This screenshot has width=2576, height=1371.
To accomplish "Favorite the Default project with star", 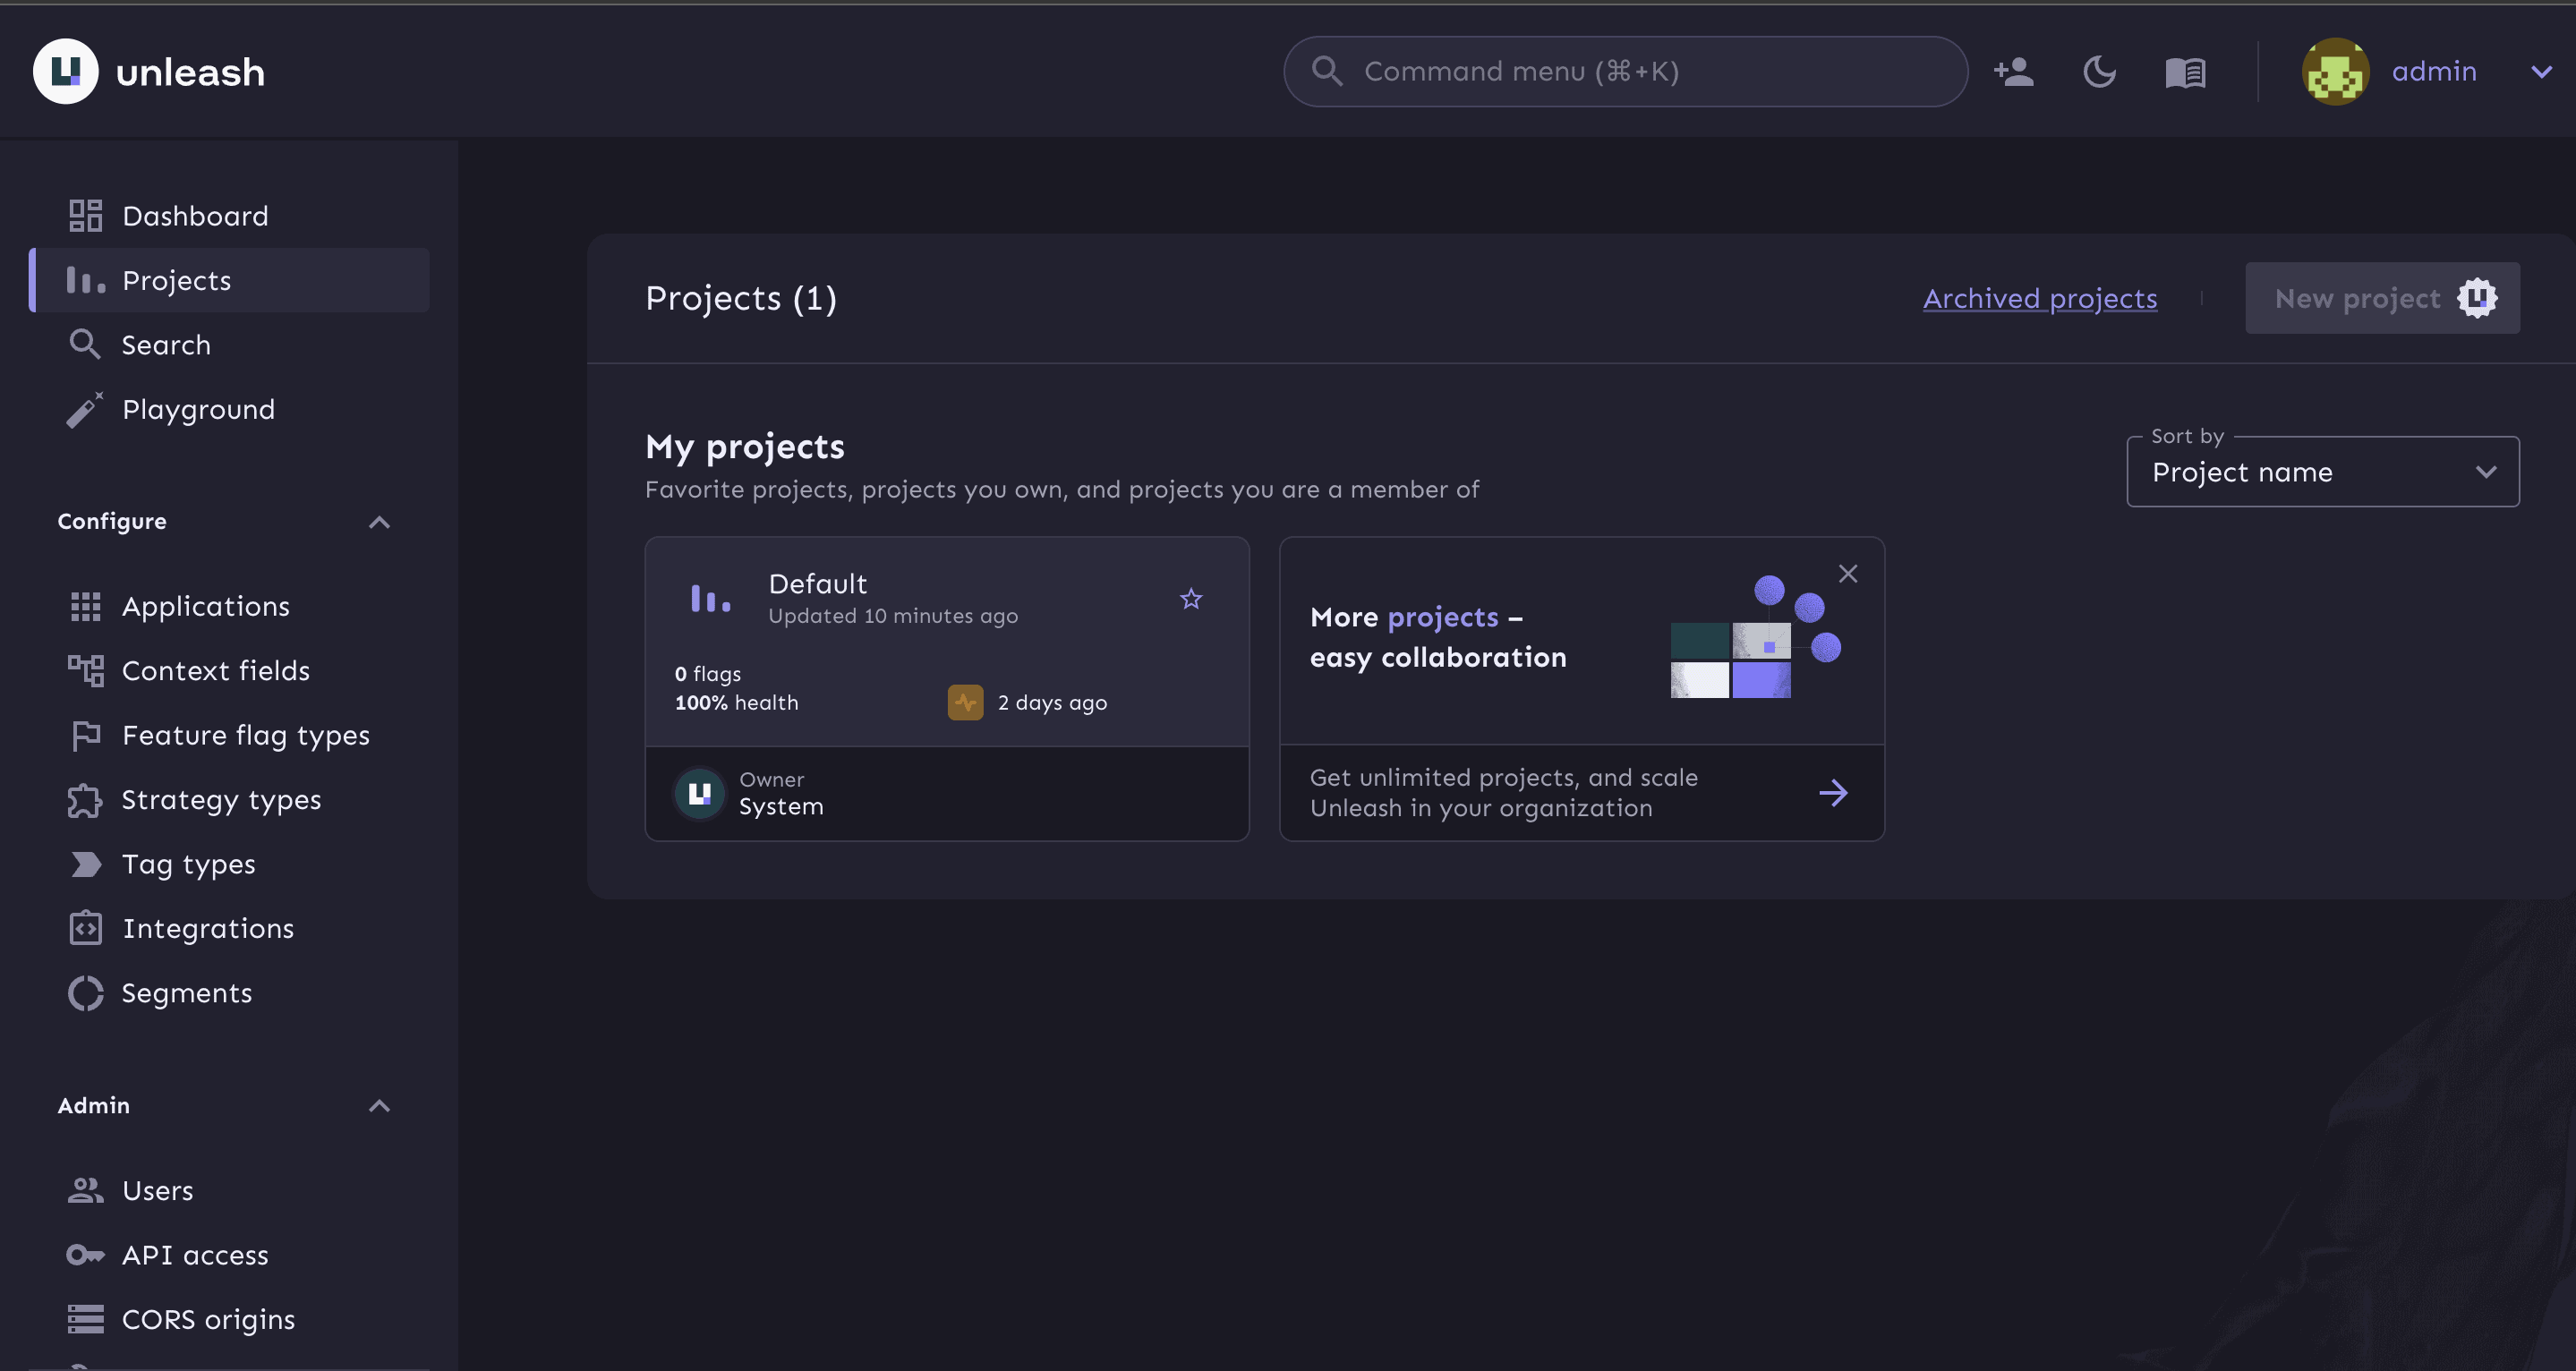I will 1190,599.
